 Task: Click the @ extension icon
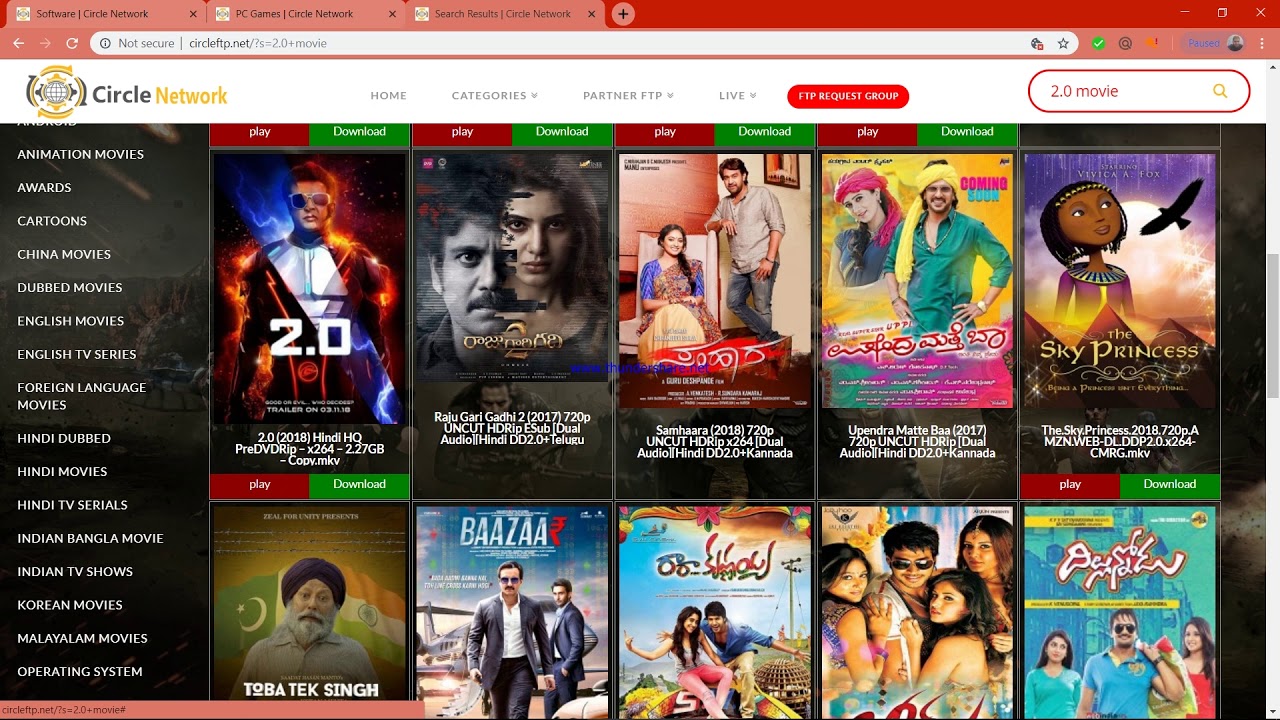pyautogui.click(x=1125, y=43)
